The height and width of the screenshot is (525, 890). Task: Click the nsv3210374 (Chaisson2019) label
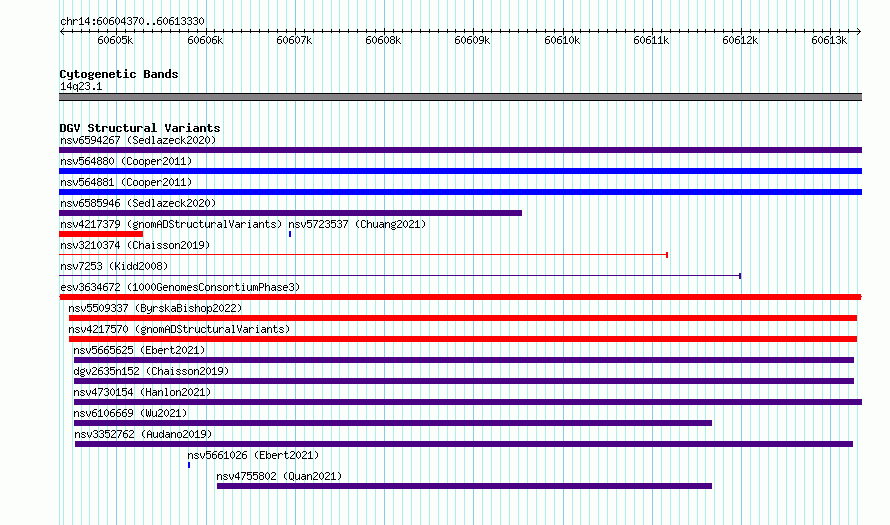point(135,245)
